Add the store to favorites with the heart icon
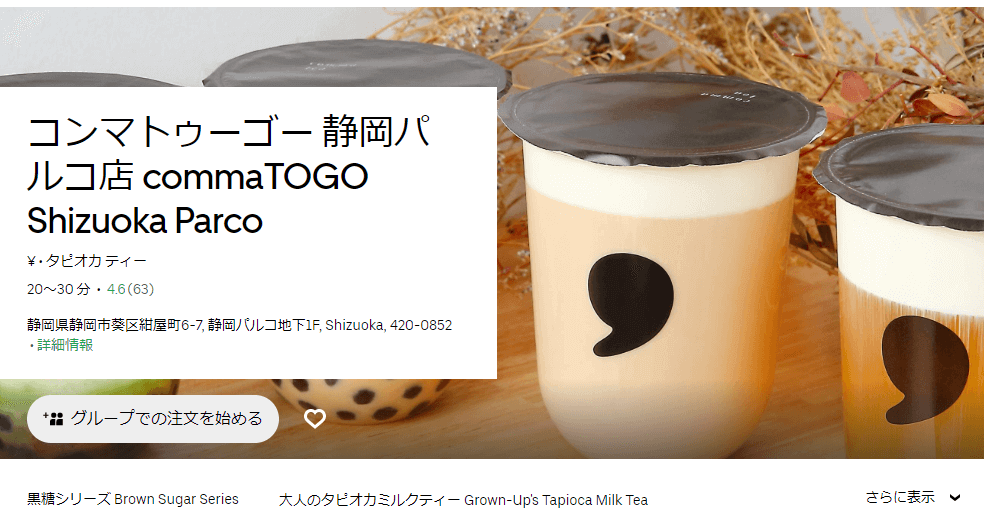The image size is (984, 524). coord(314,419)
